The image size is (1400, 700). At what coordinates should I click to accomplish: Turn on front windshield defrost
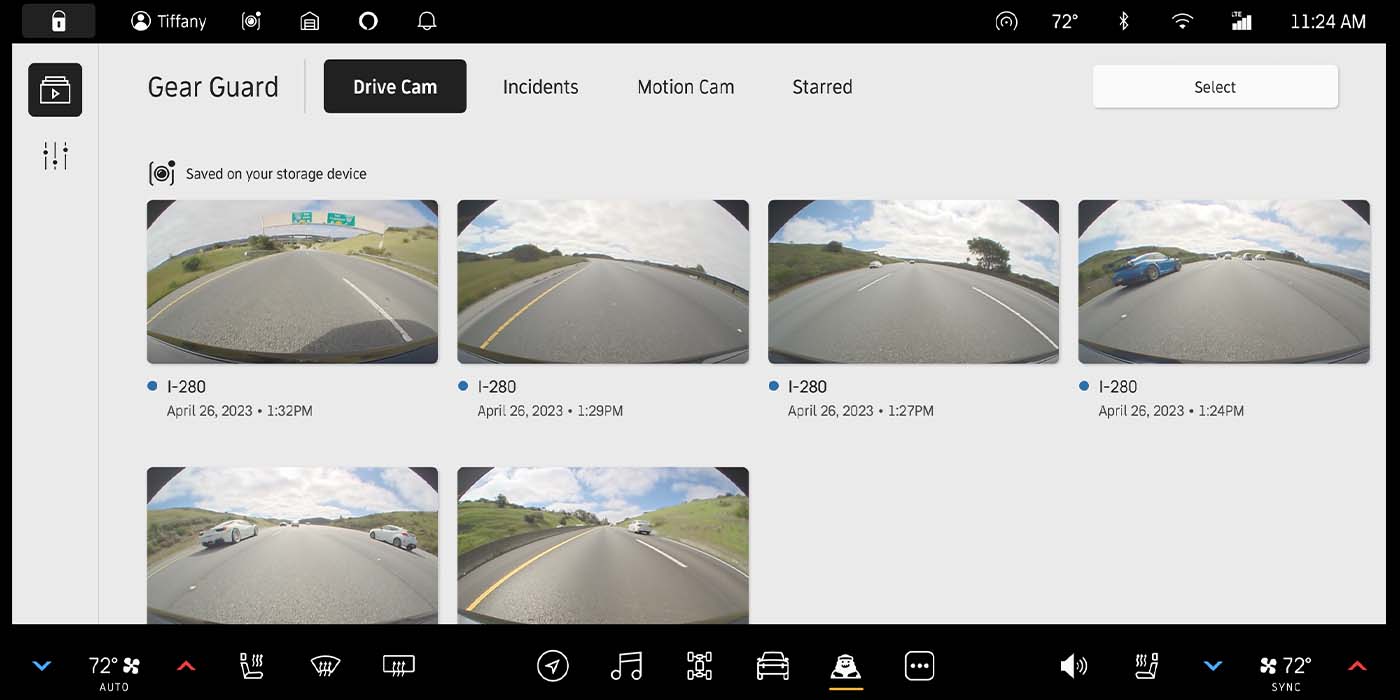tap(323, 665)
